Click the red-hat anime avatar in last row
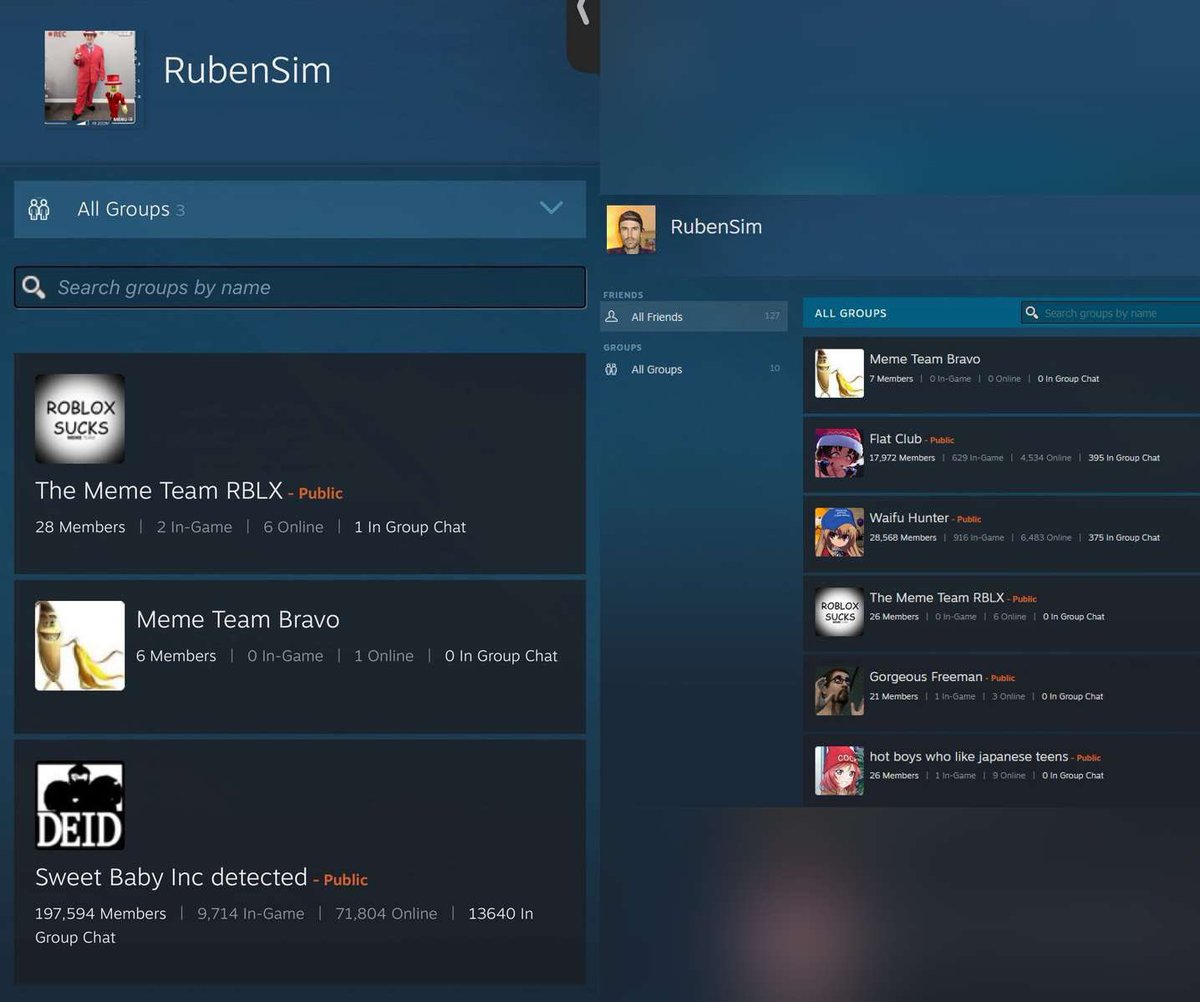Image resolution: width=1200 pixels, height=1002 pixels. (x=839, y=770)
